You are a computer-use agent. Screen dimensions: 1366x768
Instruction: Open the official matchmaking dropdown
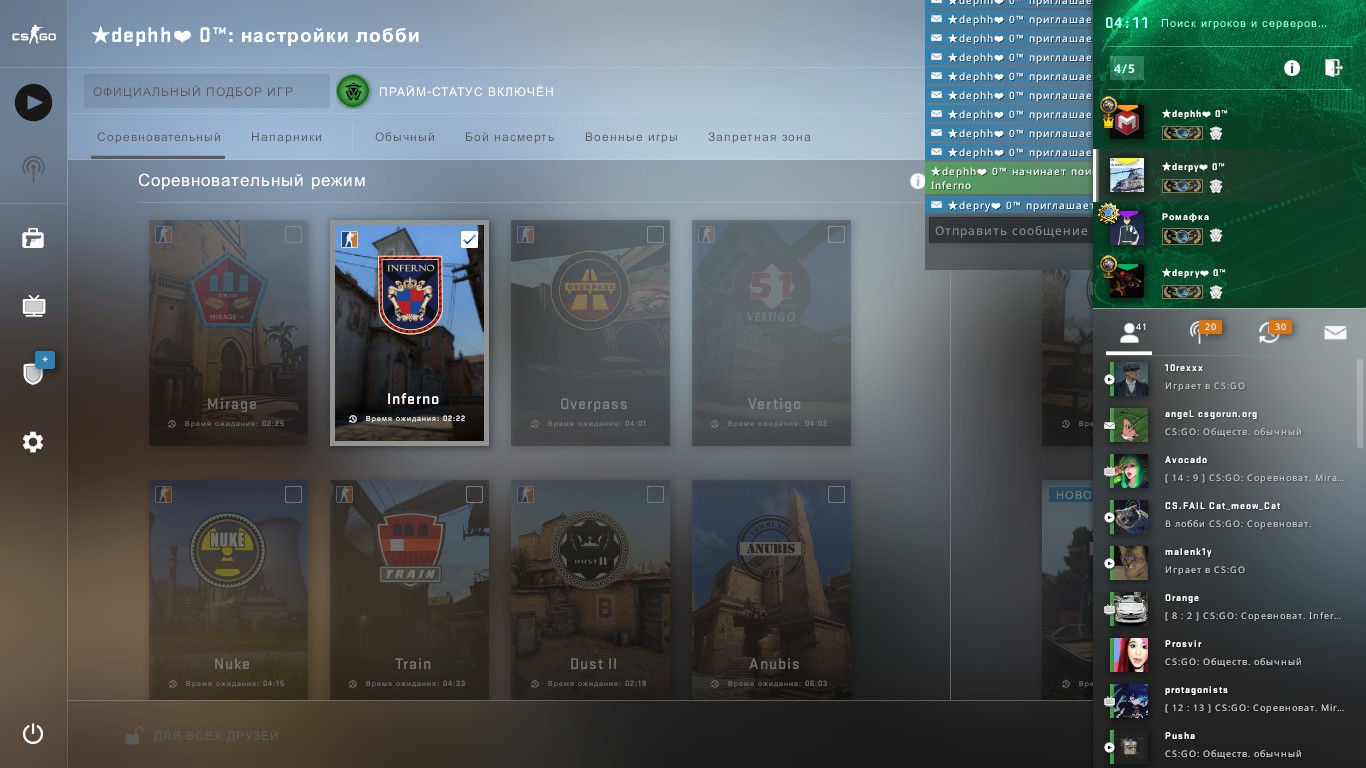pos(207,91)
